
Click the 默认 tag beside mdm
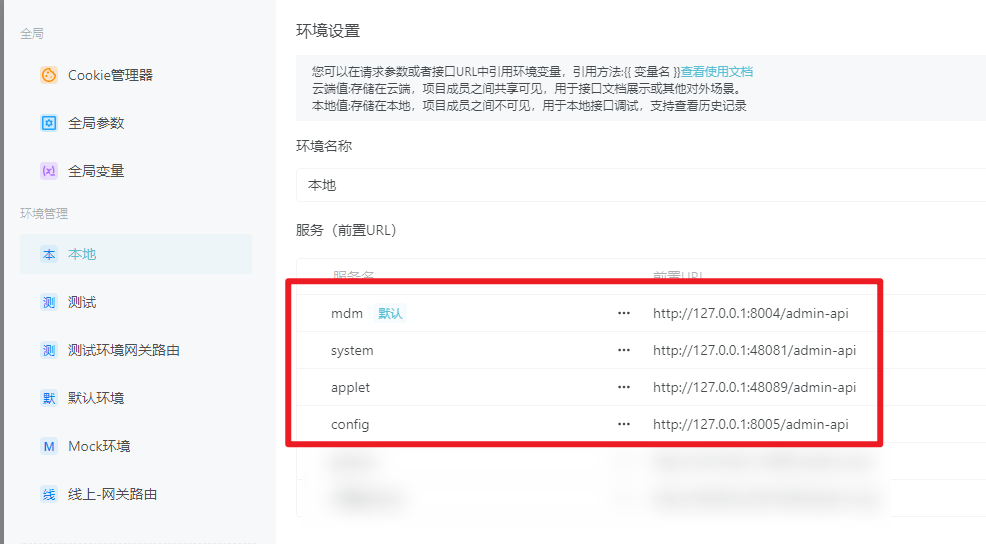pyautogui.click(x=390, y=313)
